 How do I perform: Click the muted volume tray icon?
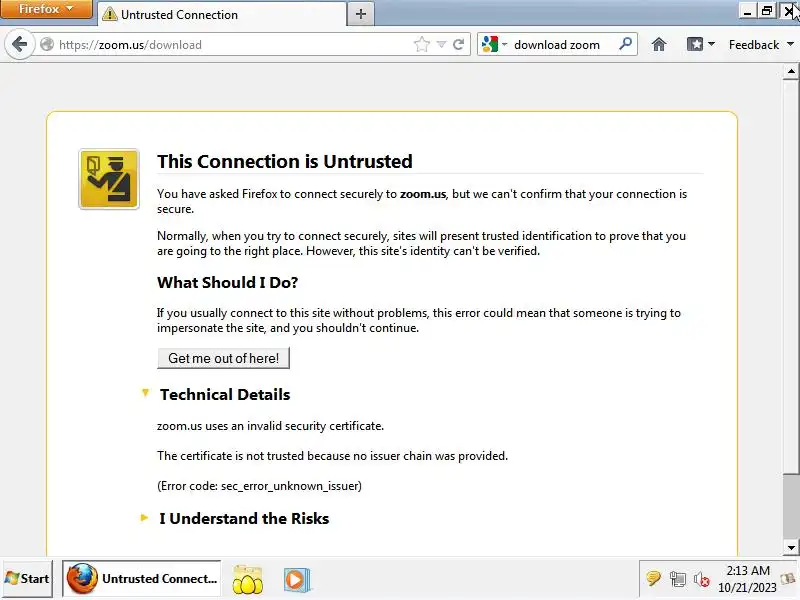tap(702, 579)
